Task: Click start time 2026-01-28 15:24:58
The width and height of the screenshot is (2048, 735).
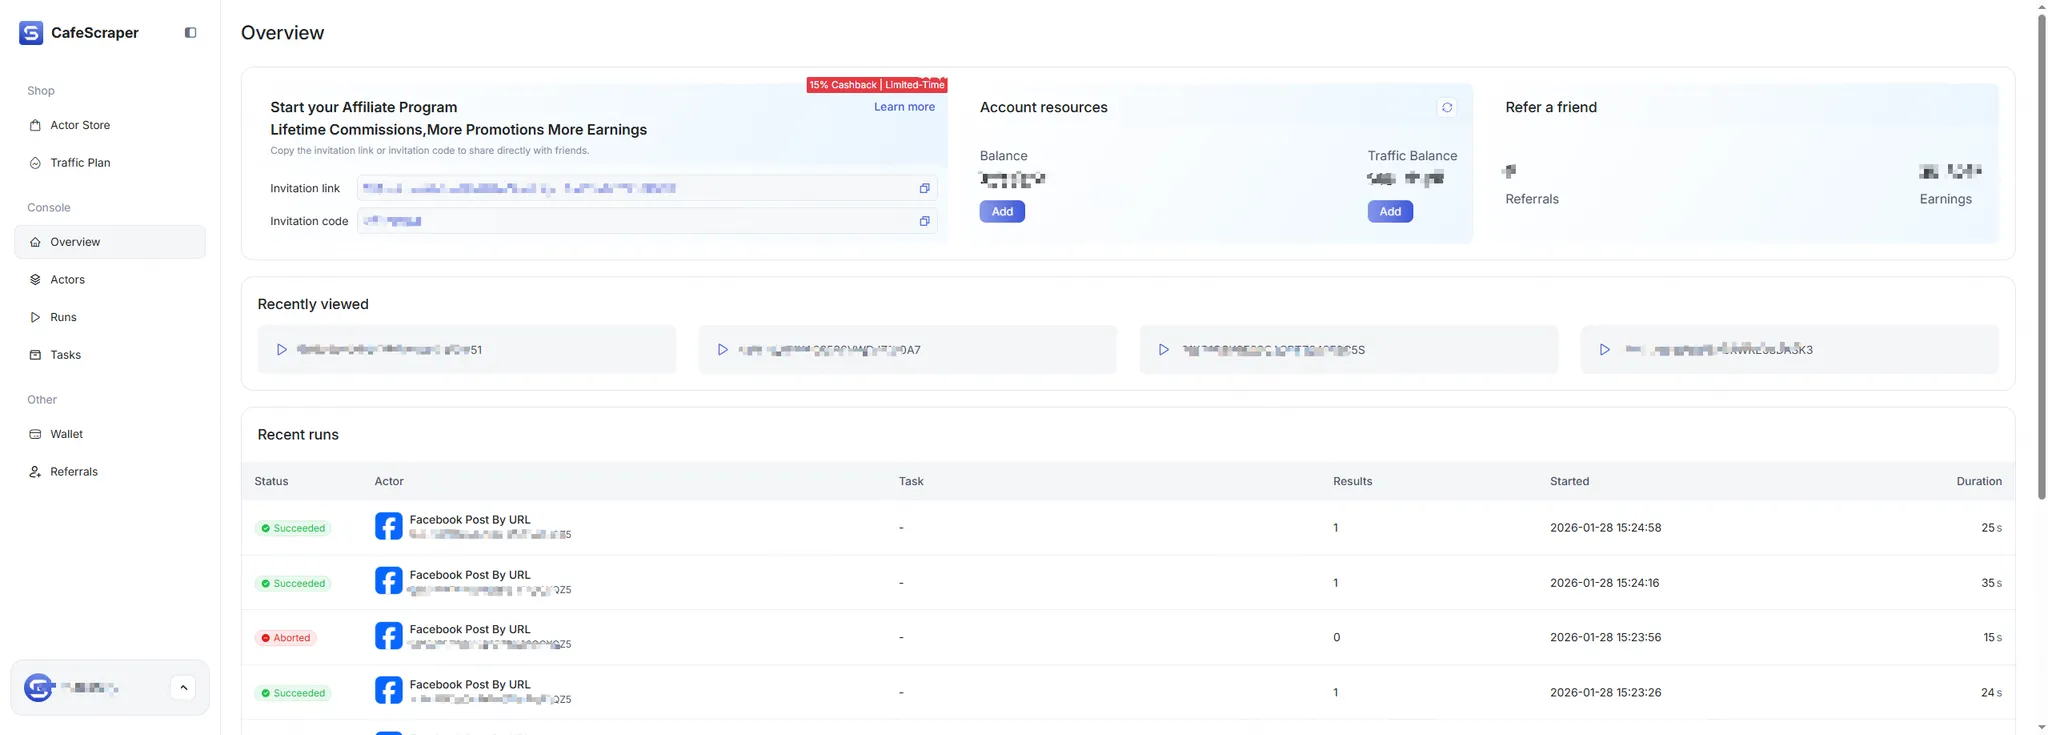Action: (x=1605, y=528)
